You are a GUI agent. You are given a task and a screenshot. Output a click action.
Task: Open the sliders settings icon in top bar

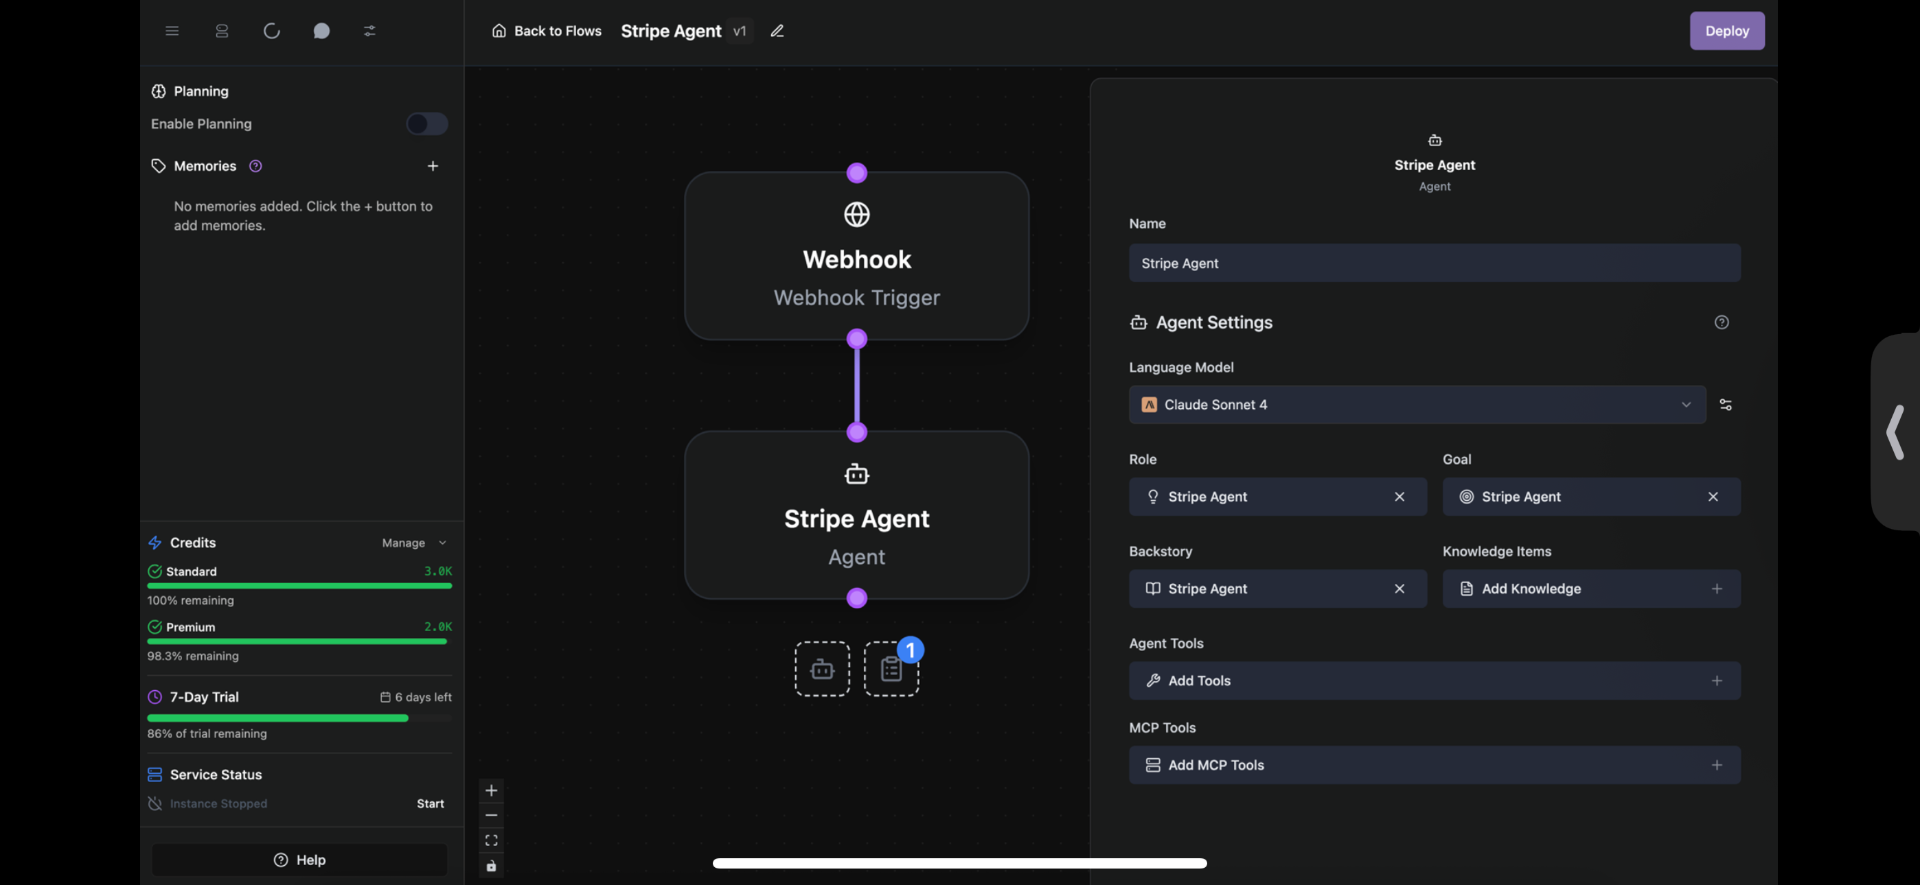[x=370, y=31]
